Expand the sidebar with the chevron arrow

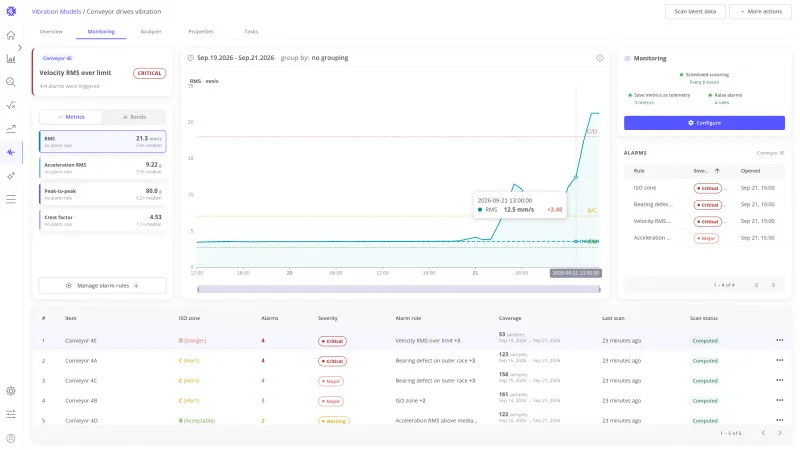coord(19,47)
